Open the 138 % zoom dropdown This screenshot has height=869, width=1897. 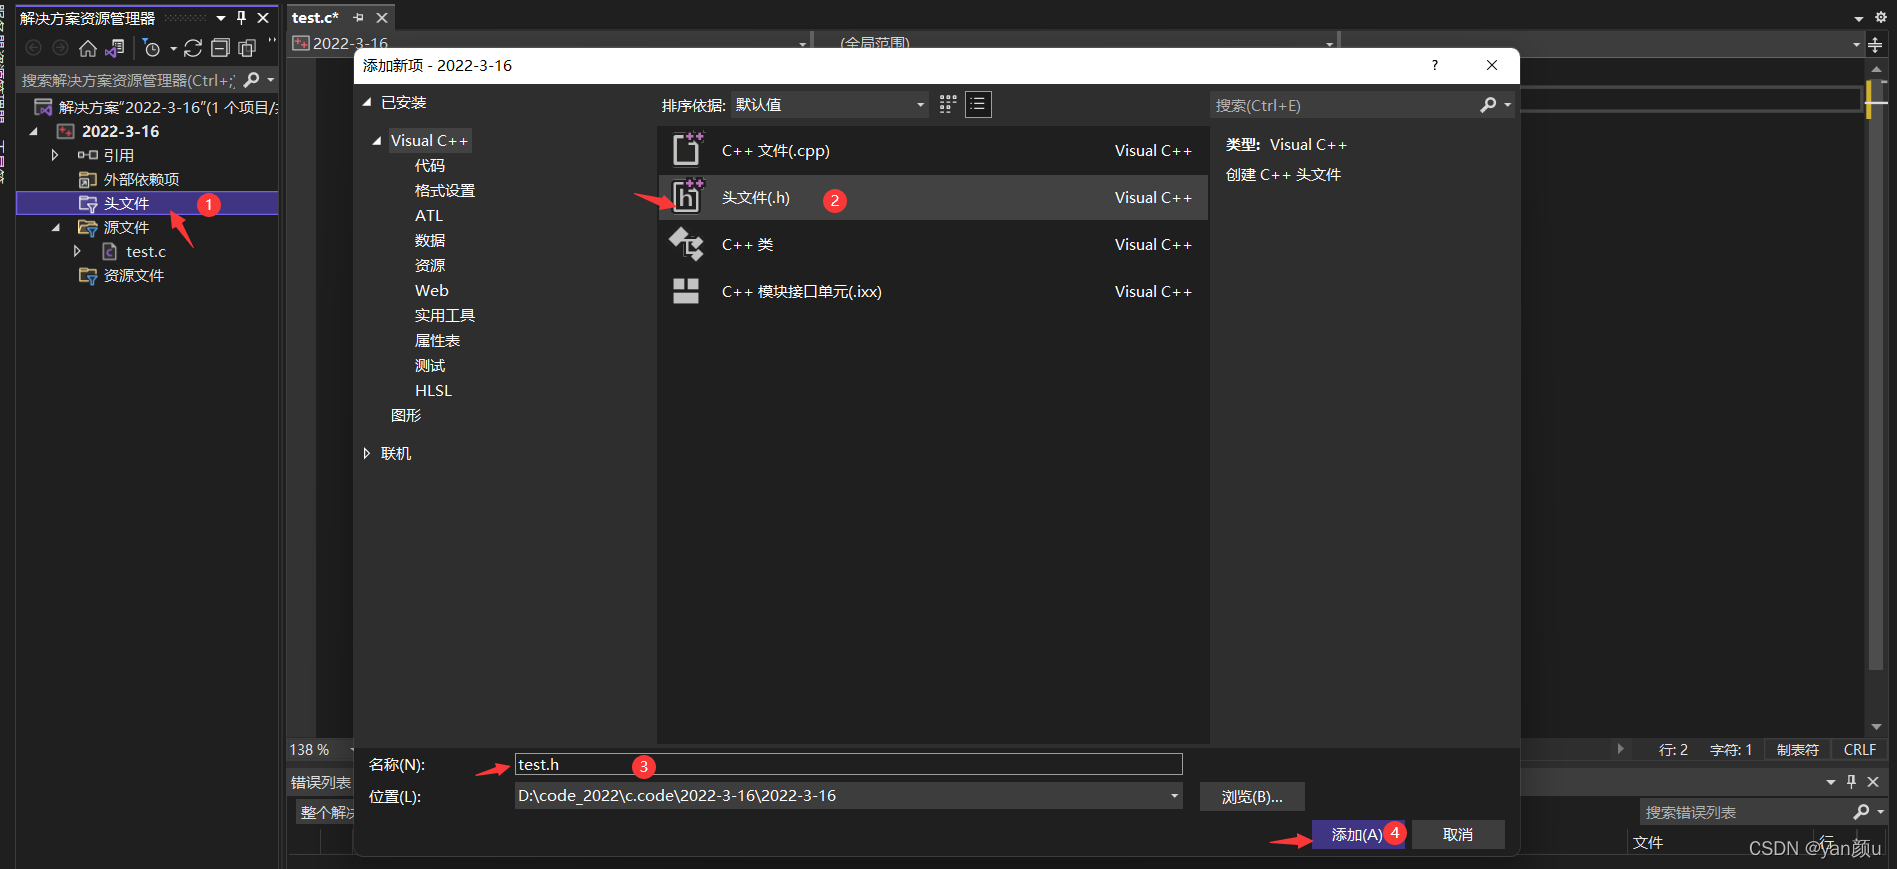click(x=322, y=750)
